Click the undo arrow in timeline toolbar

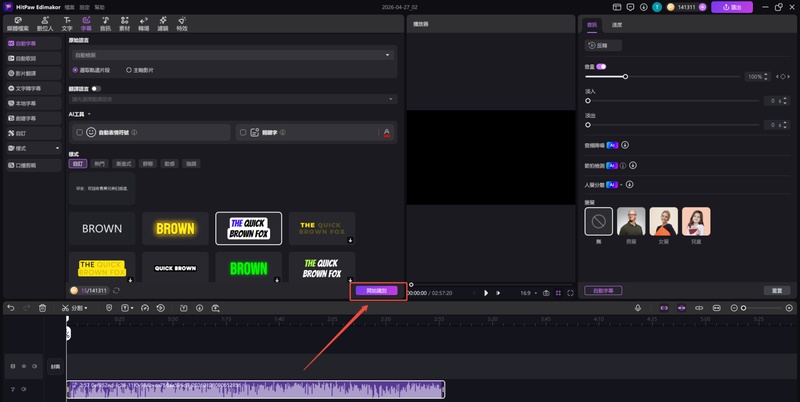click(11, 308)
